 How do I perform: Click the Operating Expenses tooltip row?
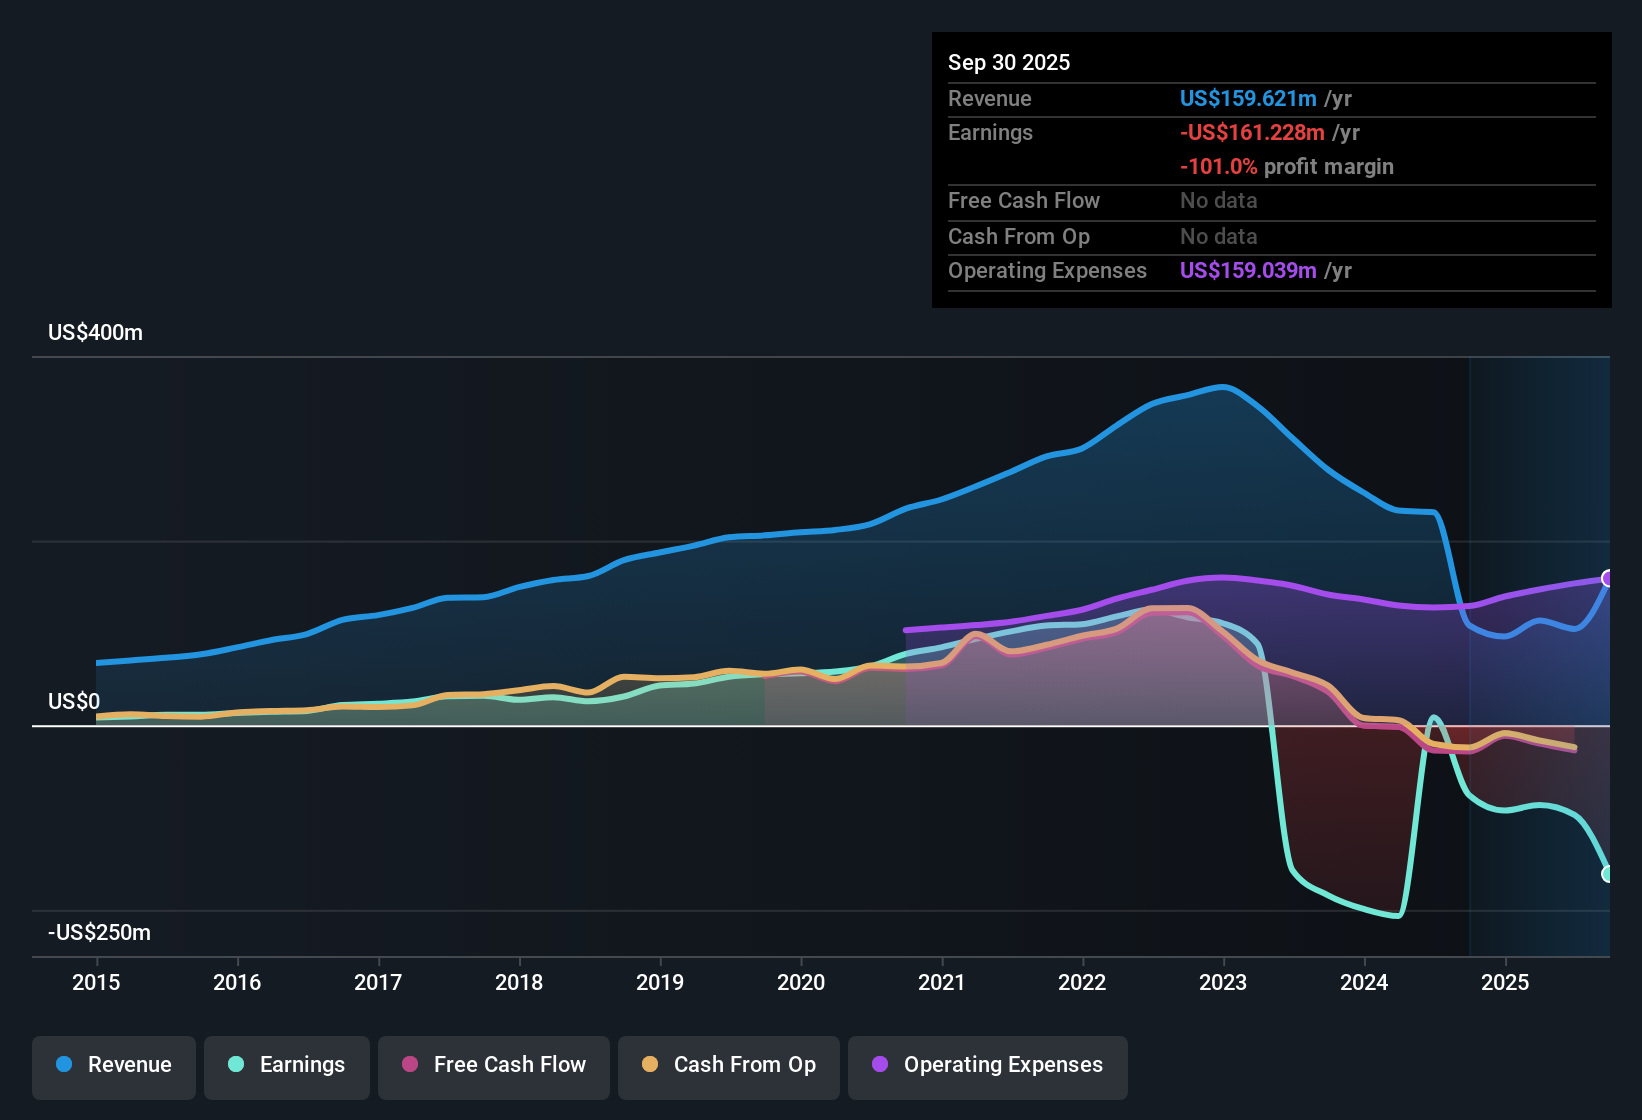pos(1150,270)
